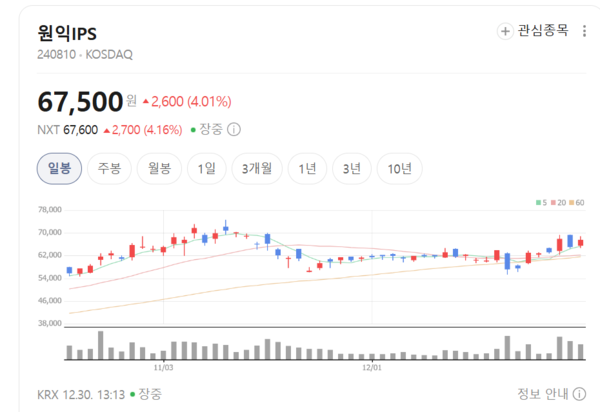Open the three-dot more options menu
The image size is (600, 412).
(585, 31)
